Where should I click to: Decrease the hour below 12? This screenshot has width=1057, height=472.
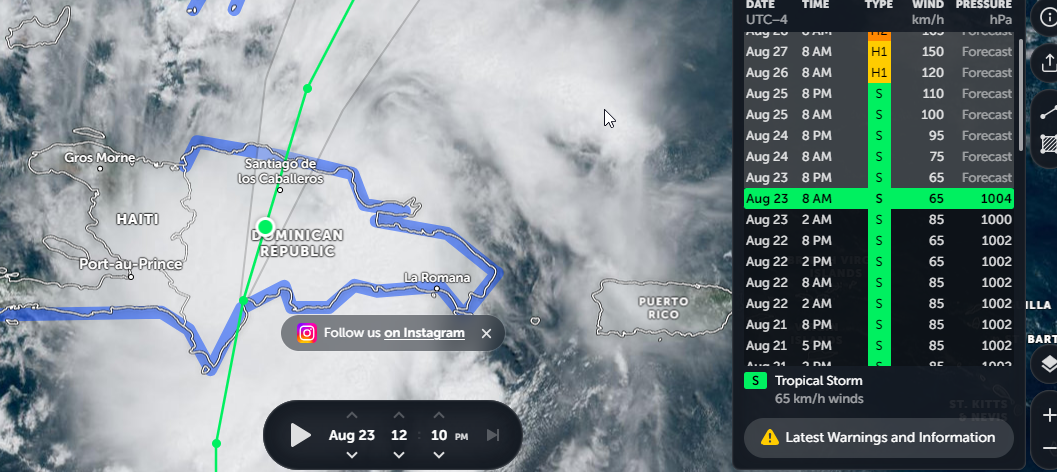point(399,455)
